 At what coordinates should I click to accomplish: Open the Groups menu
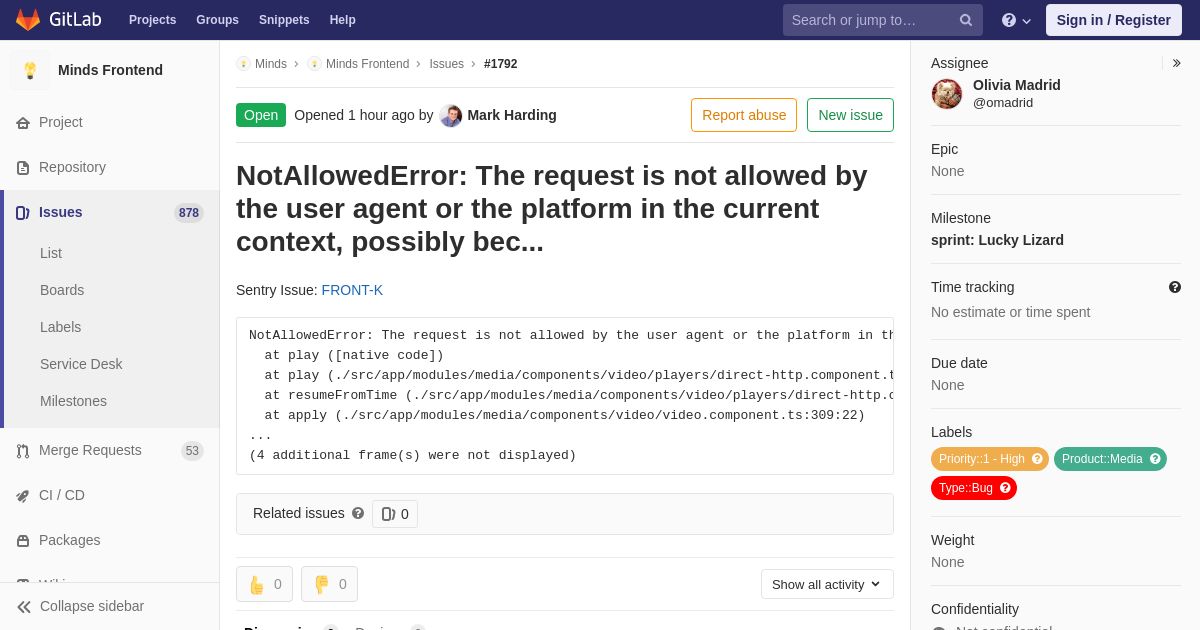(x=217, y=20)
